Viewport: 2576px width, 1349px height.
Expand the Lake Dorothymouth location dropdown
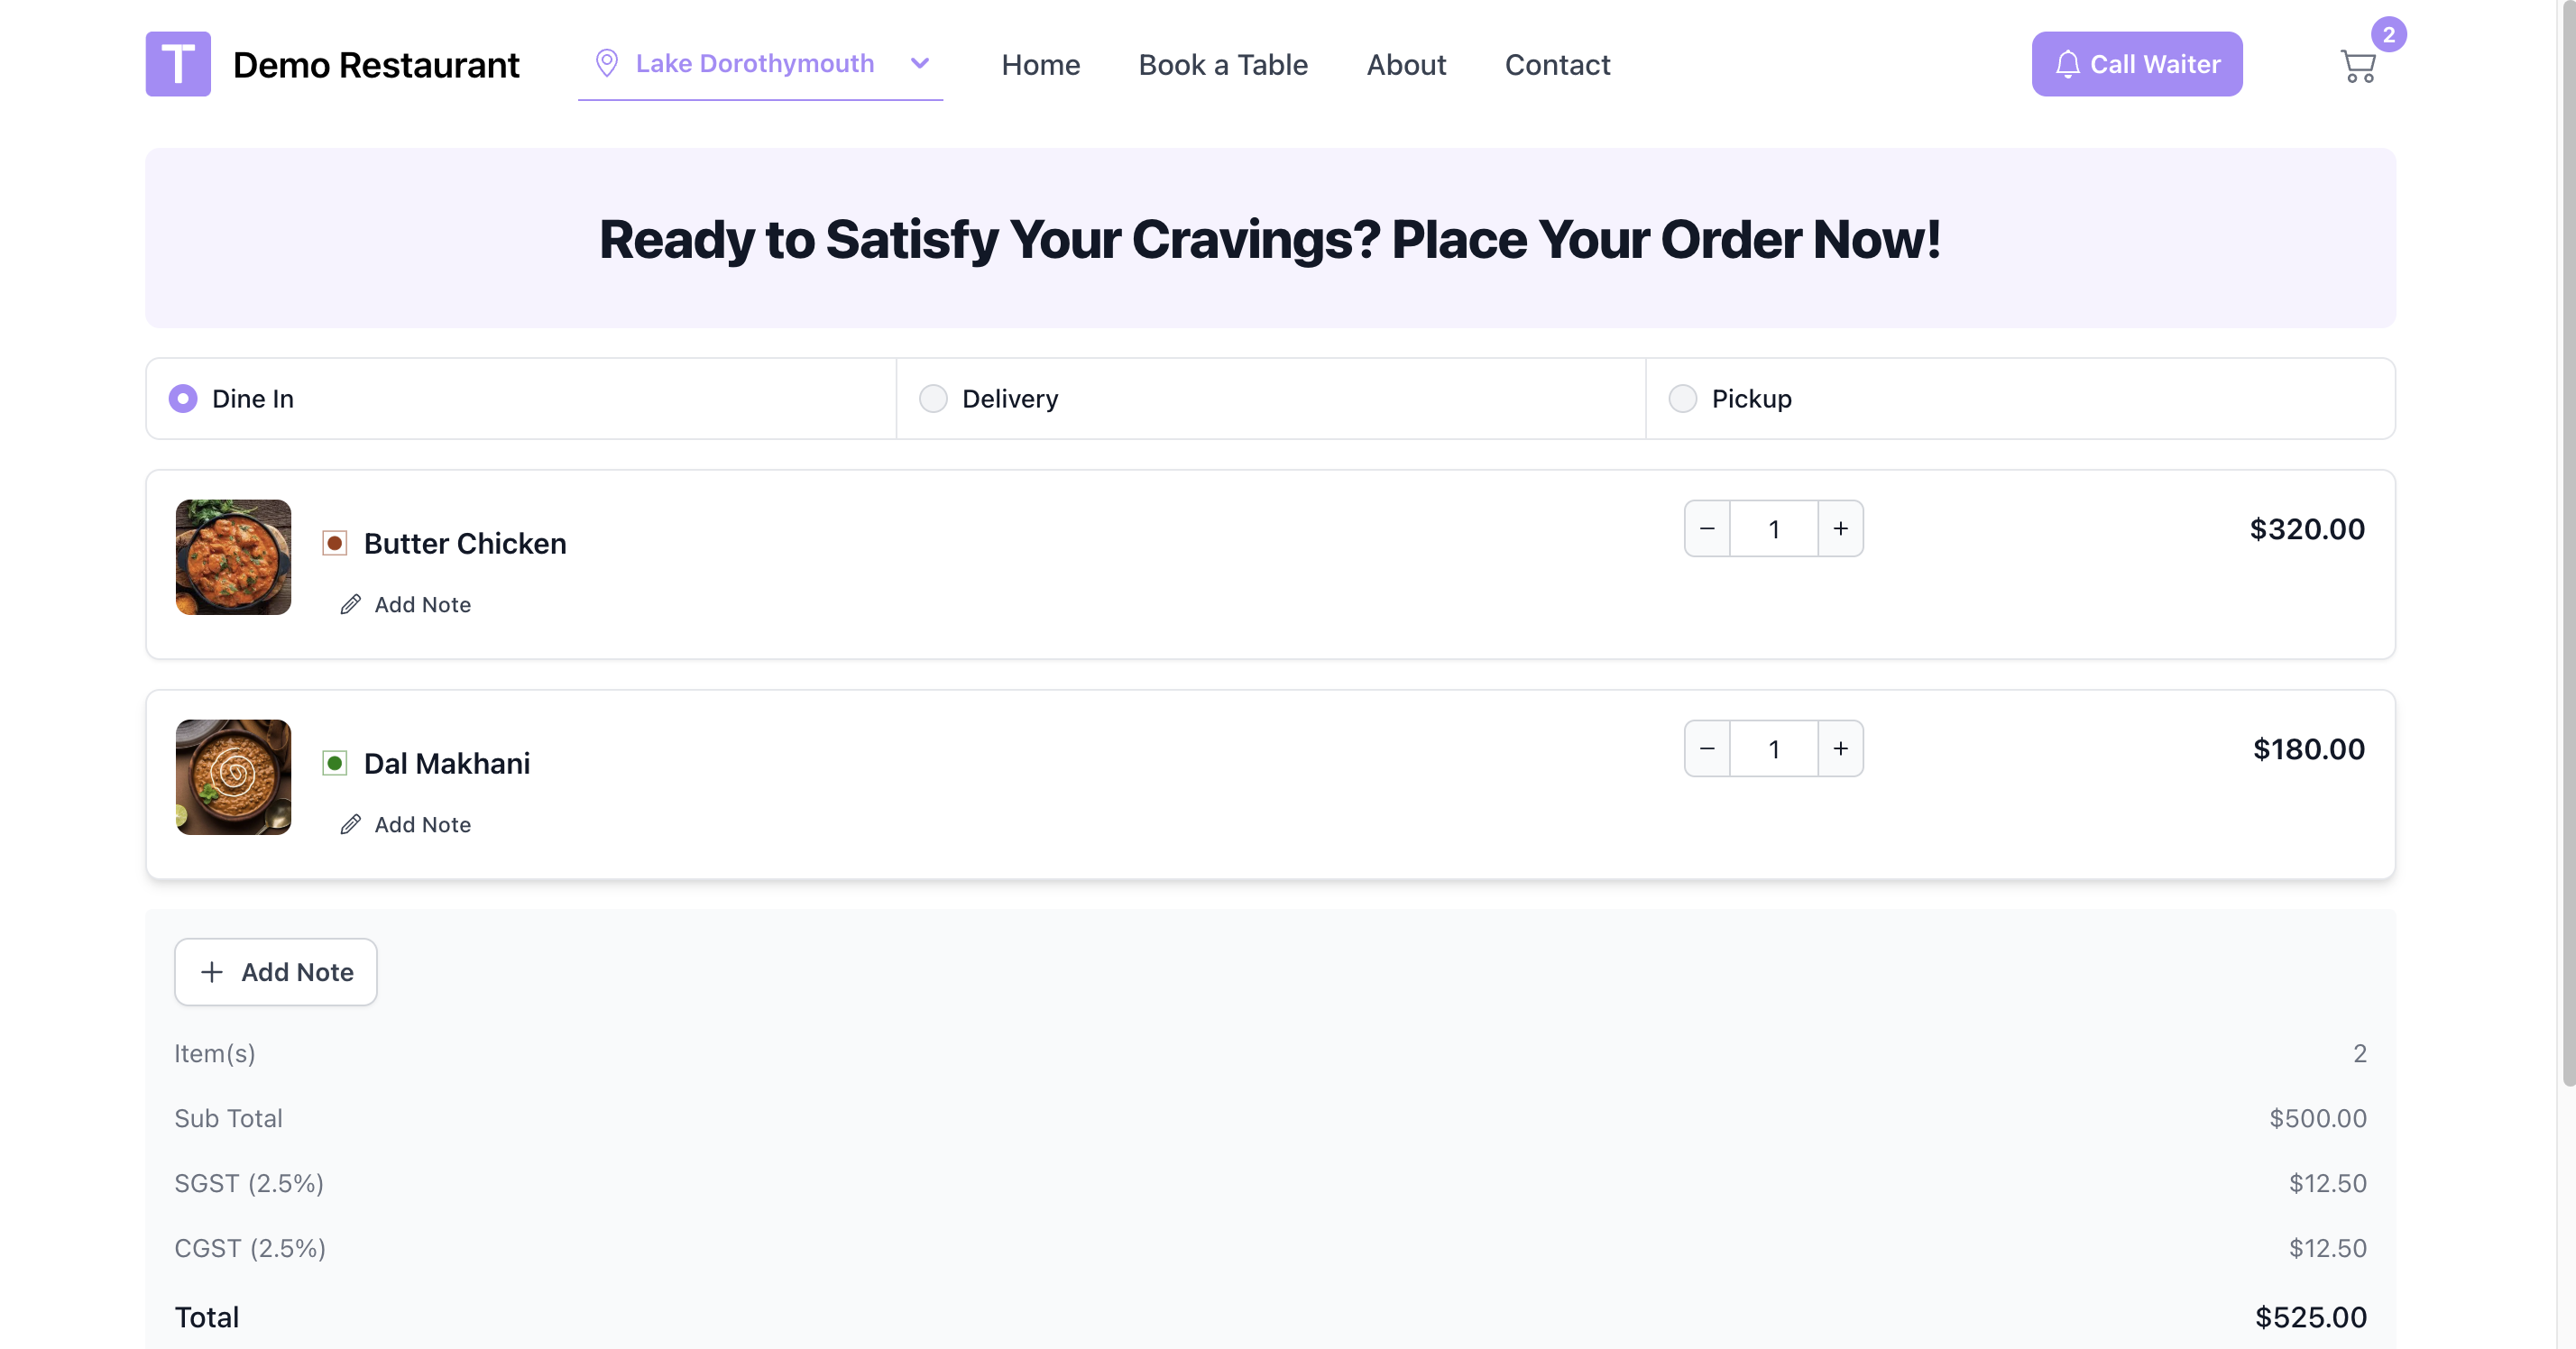click(919, 63)
